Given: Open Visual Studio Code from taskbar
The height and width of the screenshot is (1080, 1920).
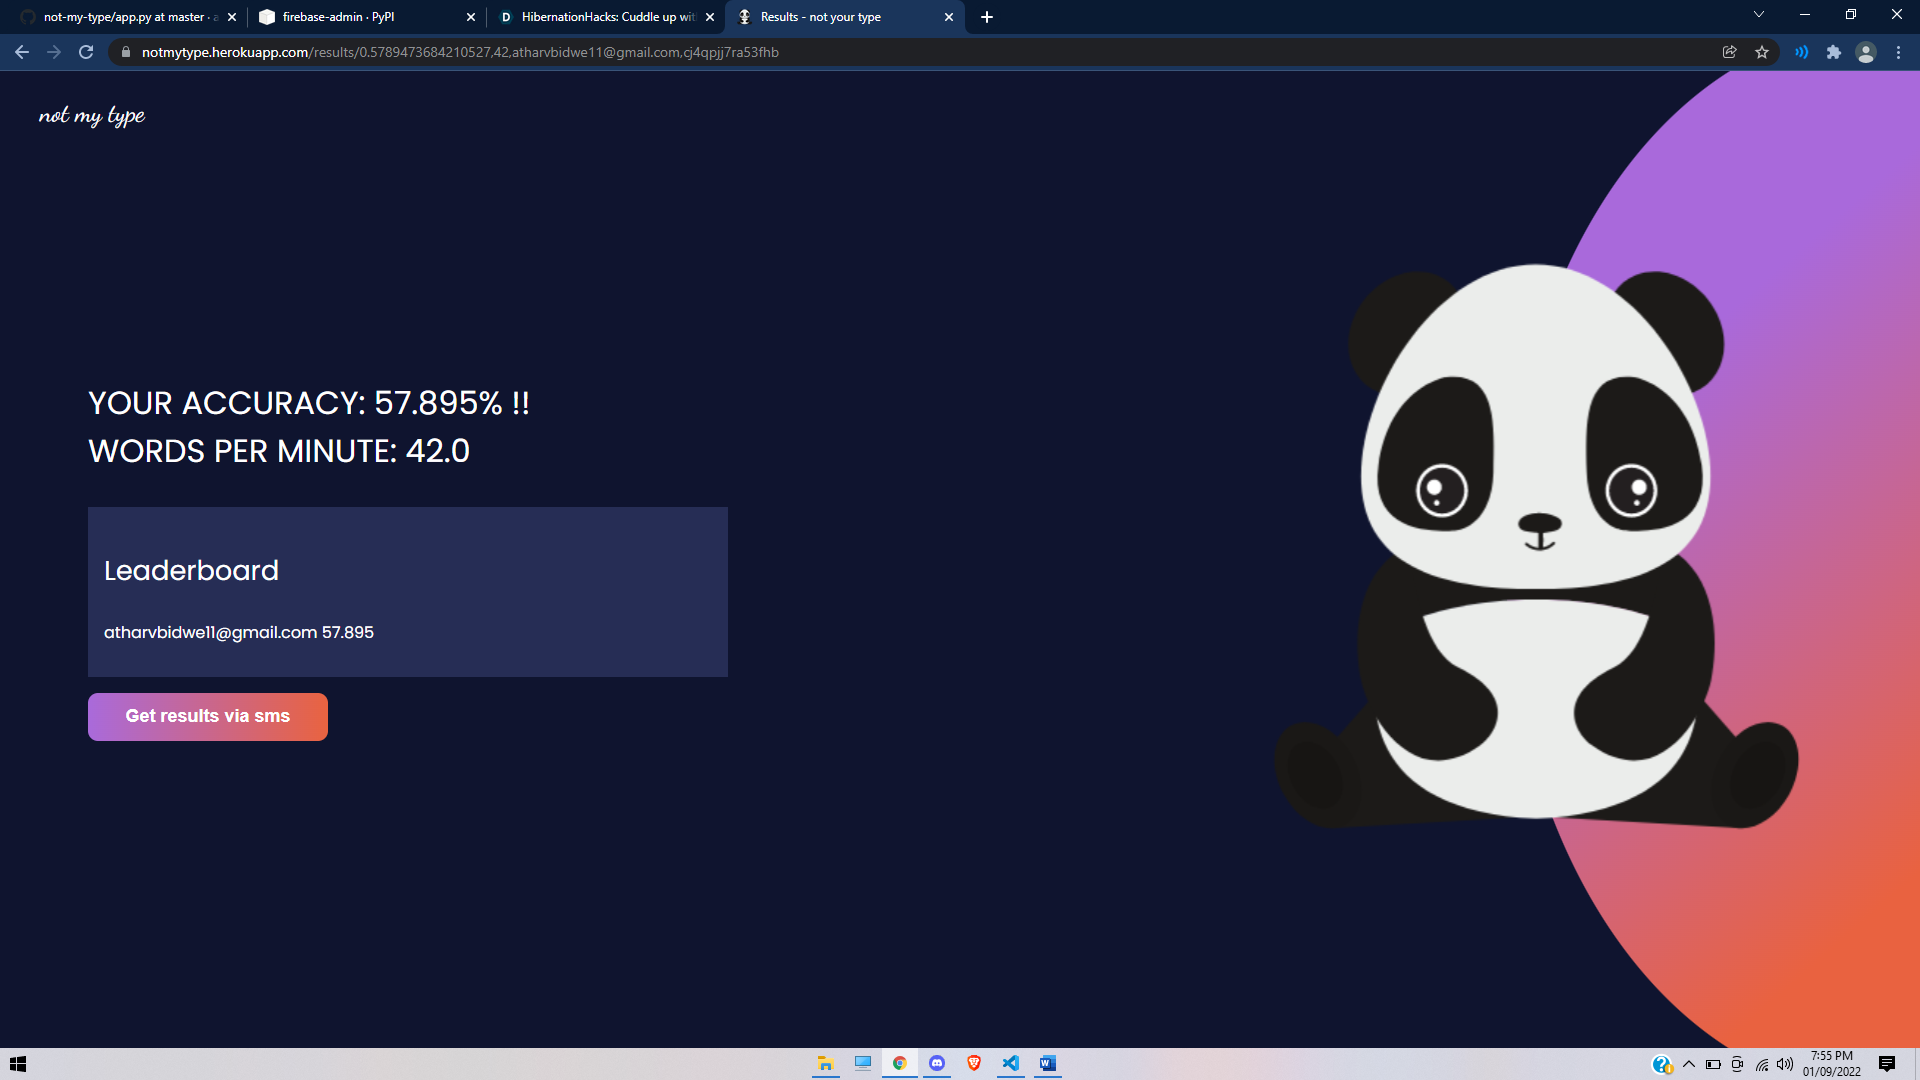Looking at the screenshot, I should pyautogui.click(x=1011, y=1063).
